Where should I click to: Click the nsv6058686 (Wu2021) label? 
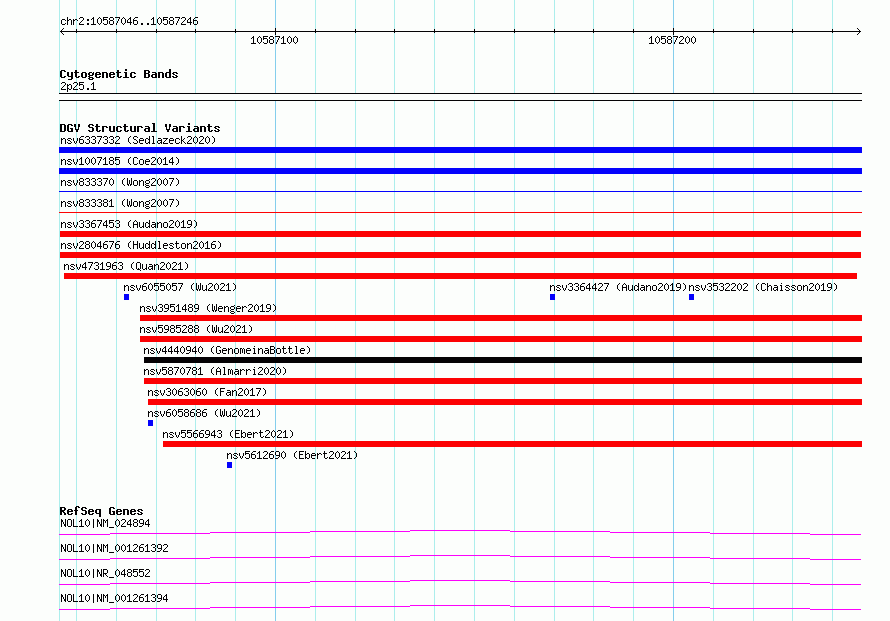tap(204, 413)
